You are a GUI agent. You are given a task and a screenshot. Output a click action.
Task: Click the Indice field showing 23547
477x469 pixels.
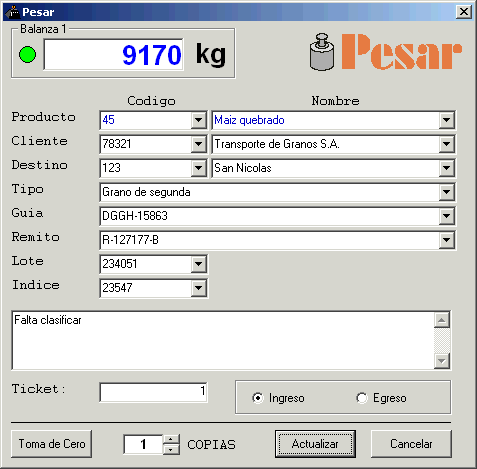[145, 288]
